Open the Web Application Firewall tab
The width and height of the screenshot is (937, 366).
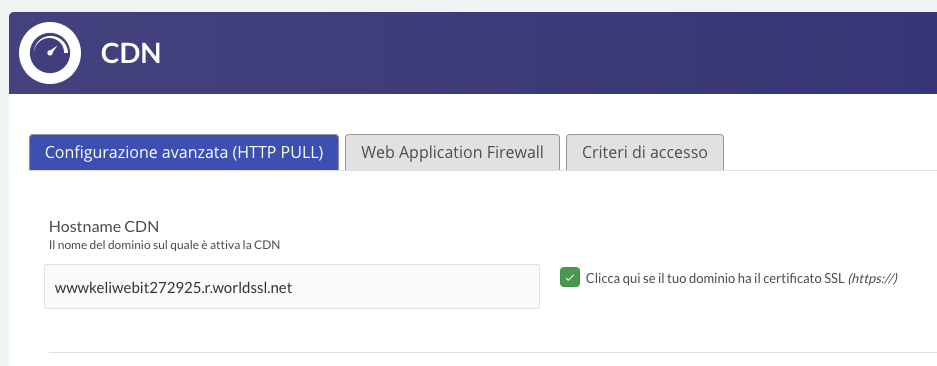pos(452,152)
